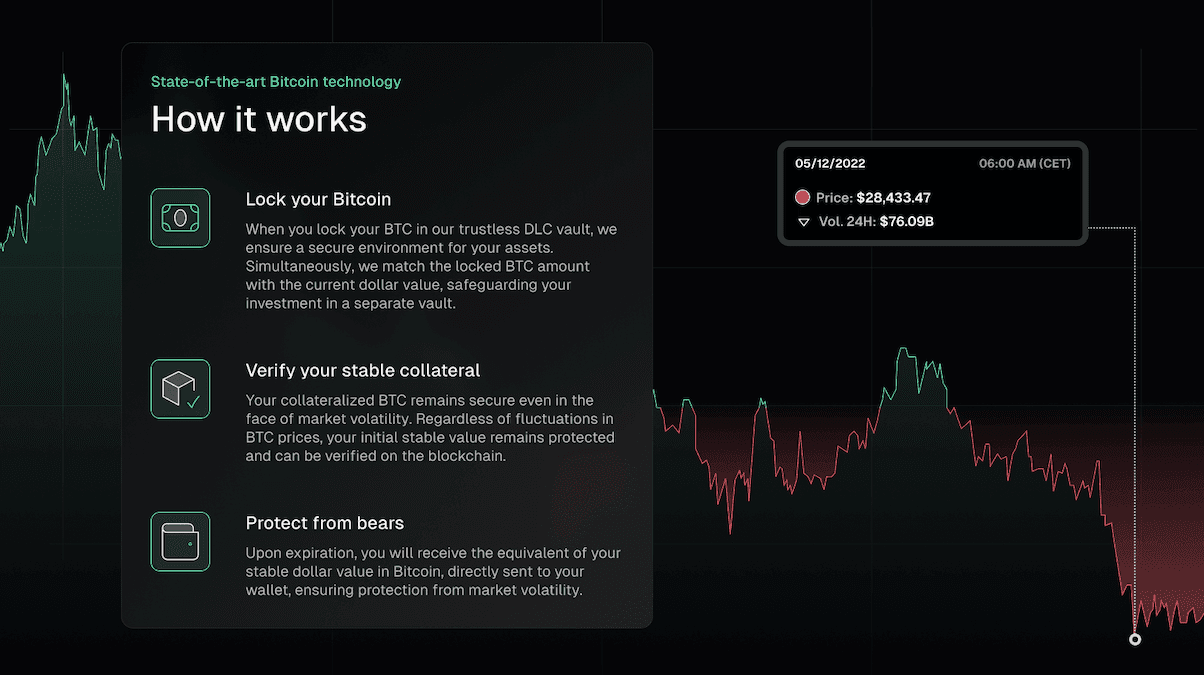1204x675 pixels.
Task: Select the "Lock your Bitcoin" step title
Action: (x=318, y=199)
